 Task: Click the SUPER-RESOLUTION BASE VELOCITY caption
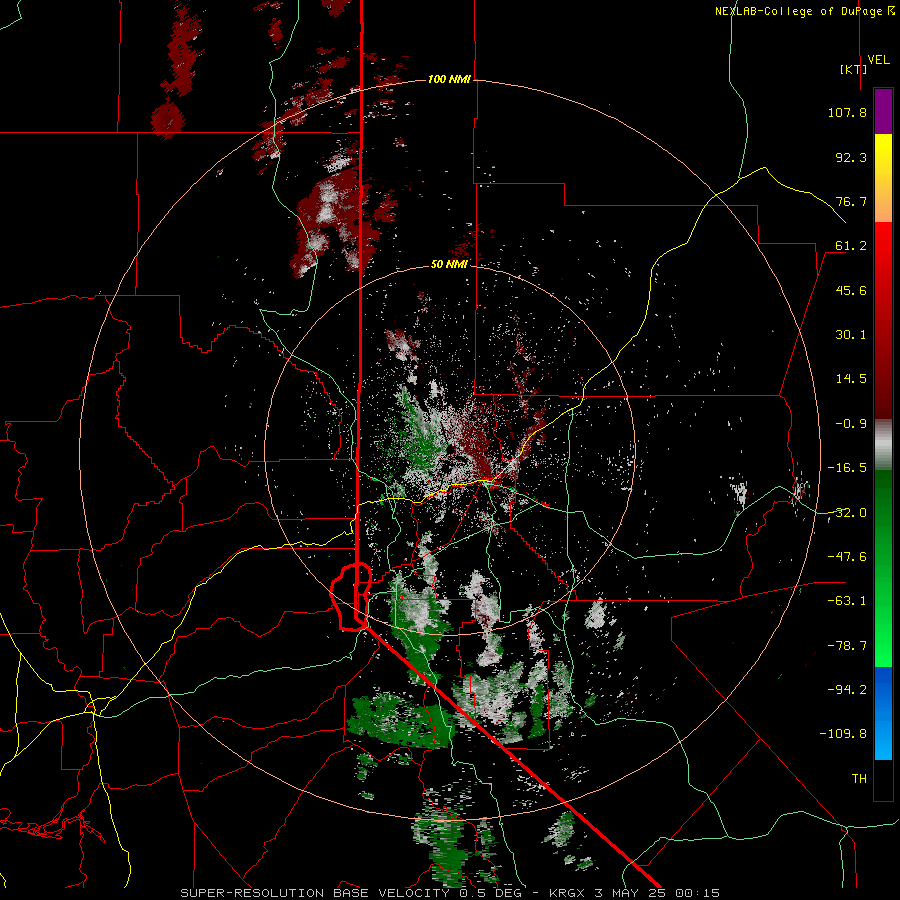(315, 893)
